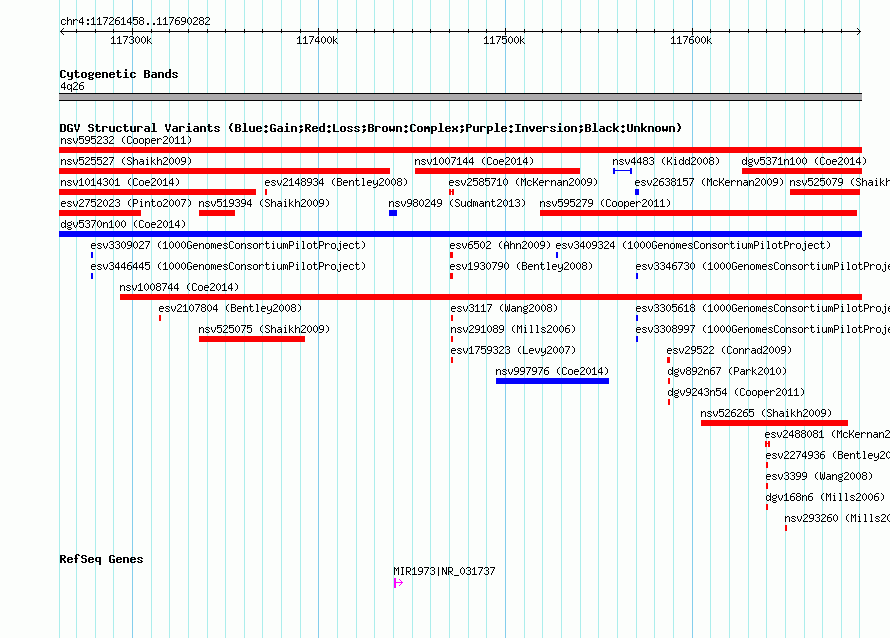Select the esv3117 (Wang2008) label
The height and width of the screenshot is (638, 890).
[x=504, y=308]
